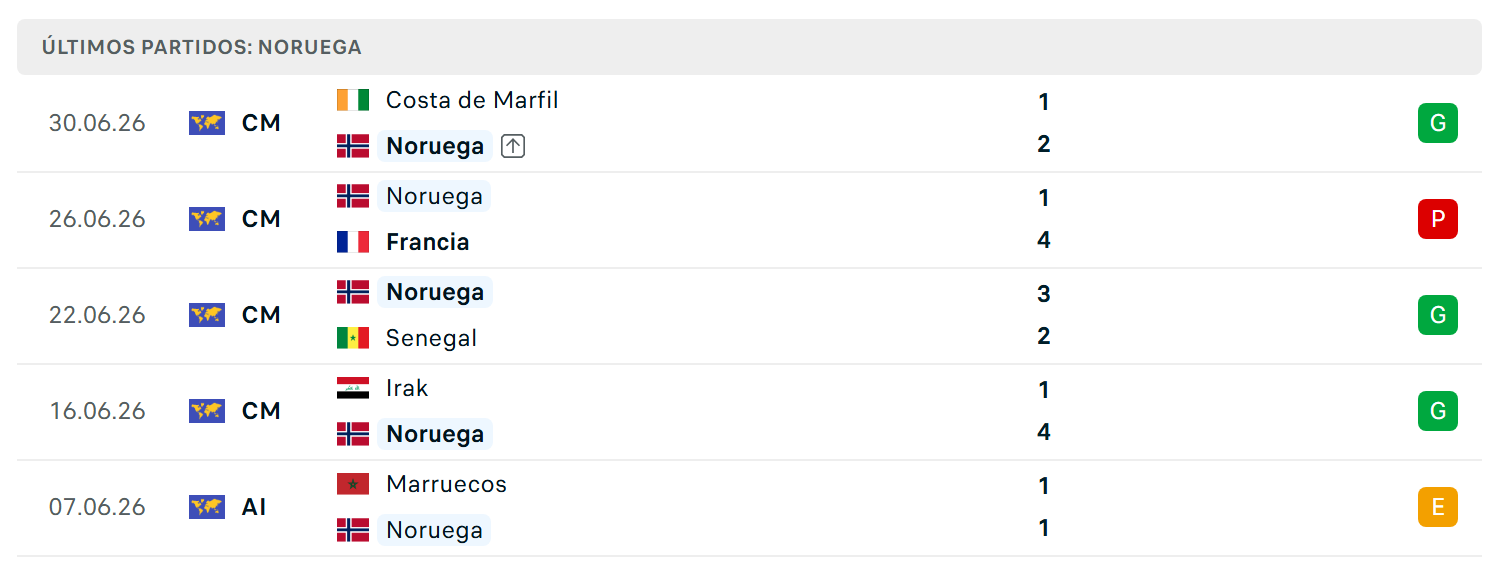This screenshot has height=571, width=1496.
Task: Click the world map icon for 30.06.26 match
Action: 207,123
